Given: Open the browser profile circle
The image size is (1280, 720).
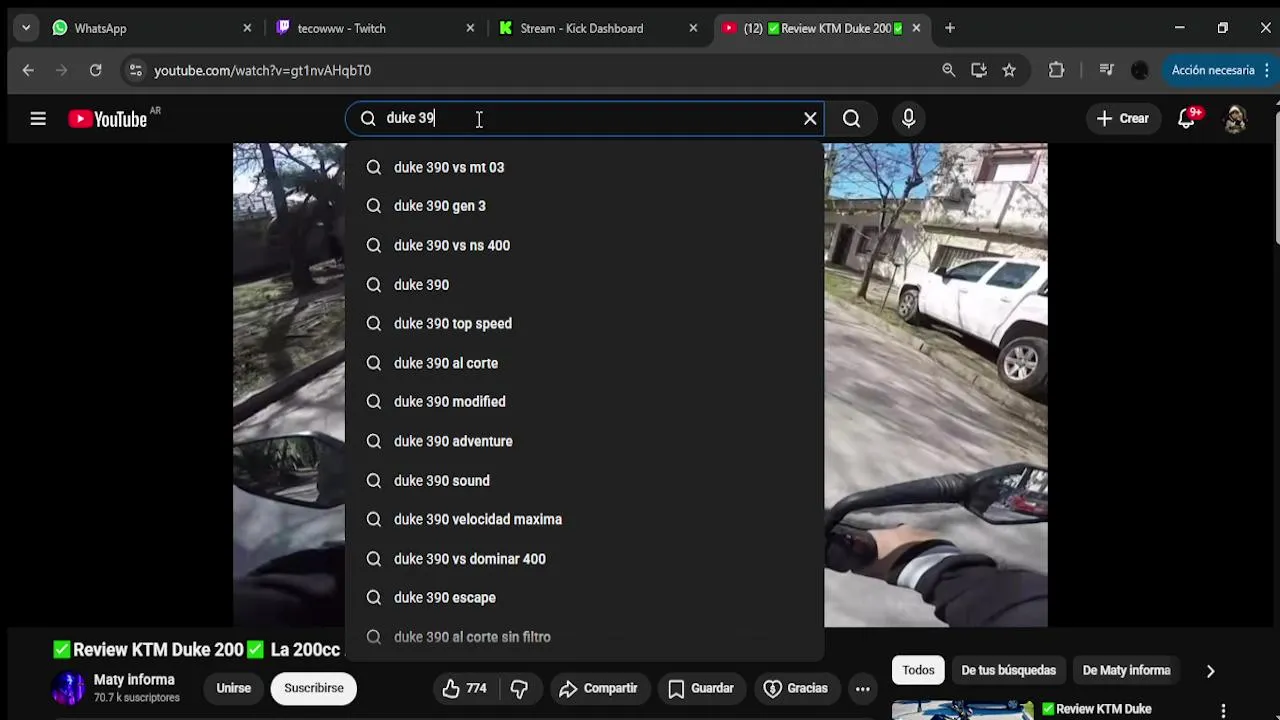Looking at the screenshot, I should tap(1140, 70).
